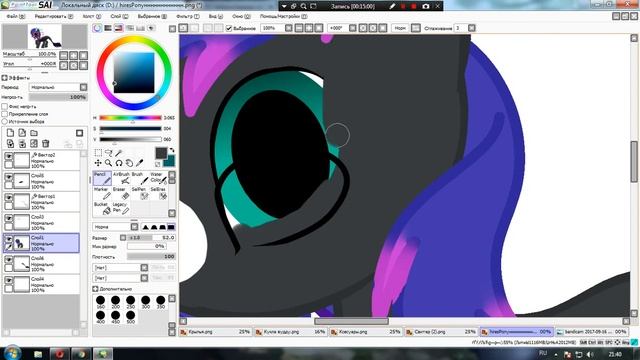Select the Legacy Pen tool
Image resolution: width=640 pixels, height=360 pixels.
click(121, 209)
